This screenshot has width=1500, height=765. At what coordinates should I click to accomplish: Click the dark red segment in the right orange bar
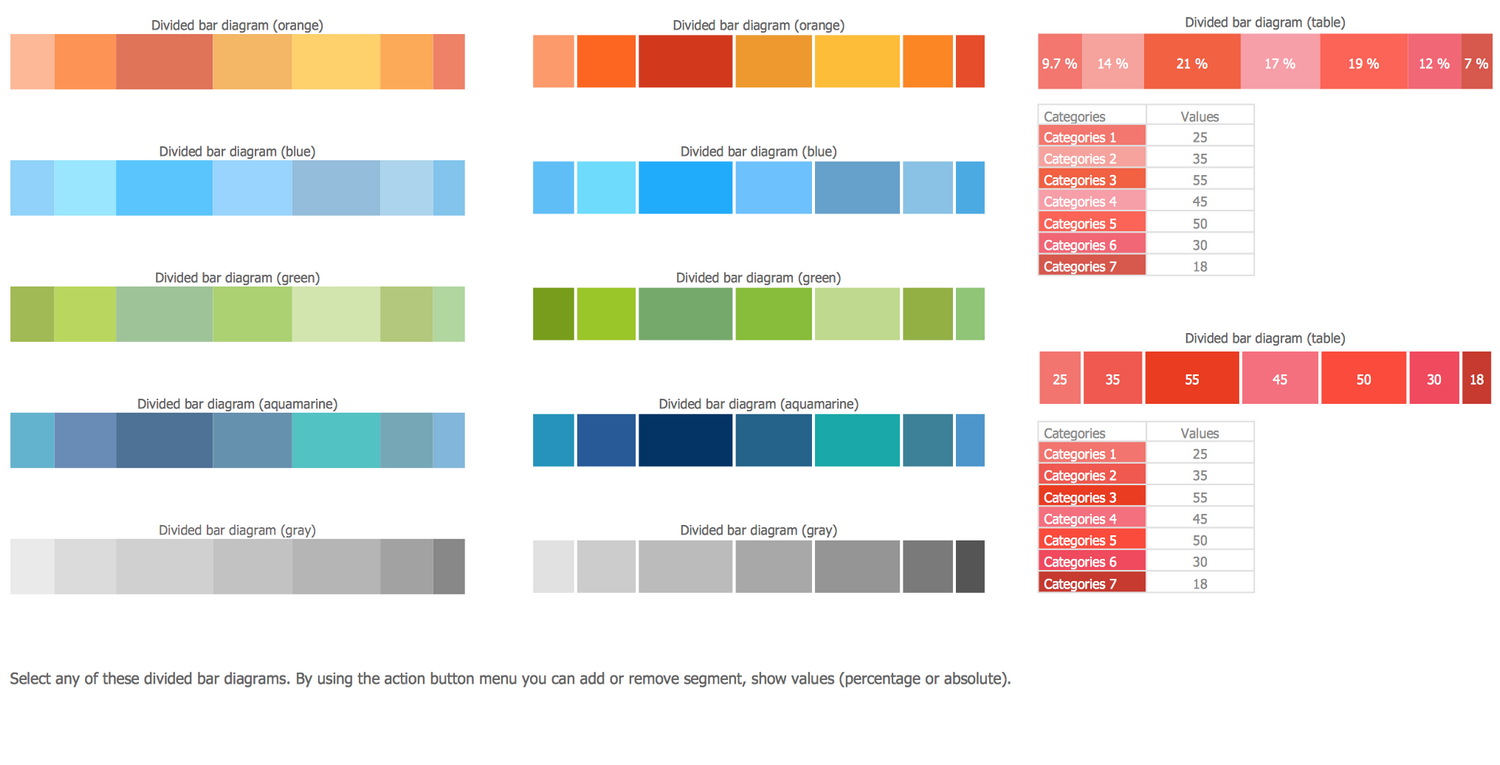(x=685, y=61)
